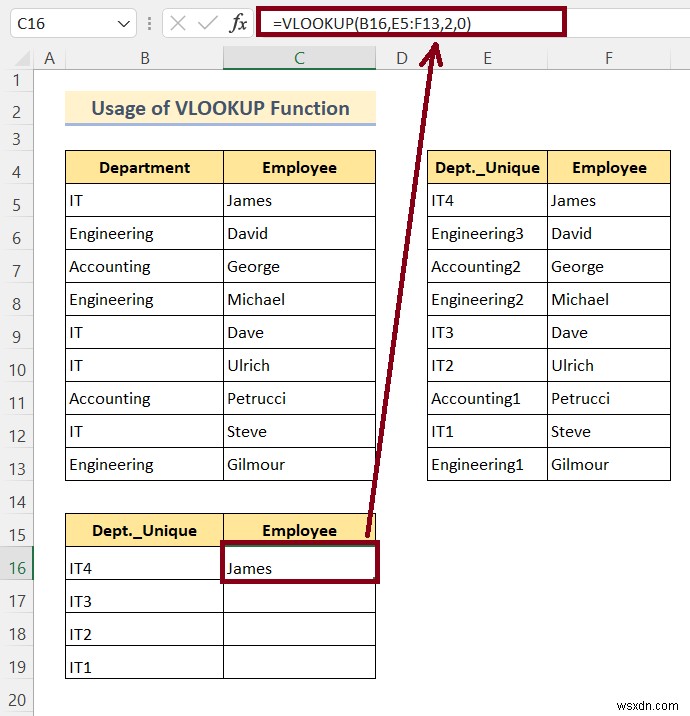Viewport: 690px width, 716px height.
Task: Select cell 'James' in column C row 5
Action: click(299, 200)
